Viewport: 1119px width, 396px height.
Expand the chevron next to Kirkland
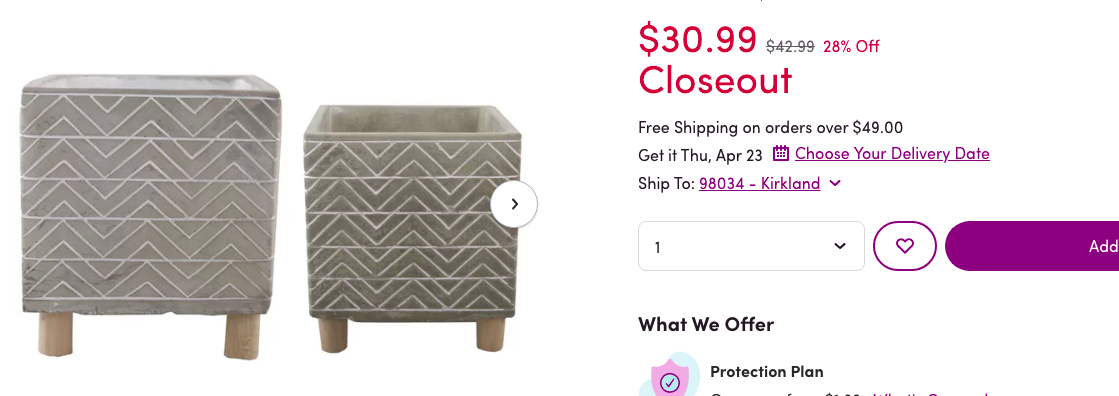click(836, 183)
